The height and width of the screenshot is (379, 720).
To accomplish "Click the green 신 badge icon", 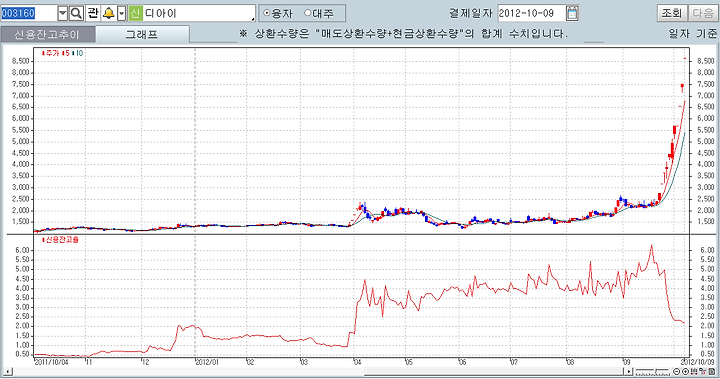I will [x=135, y=13].
